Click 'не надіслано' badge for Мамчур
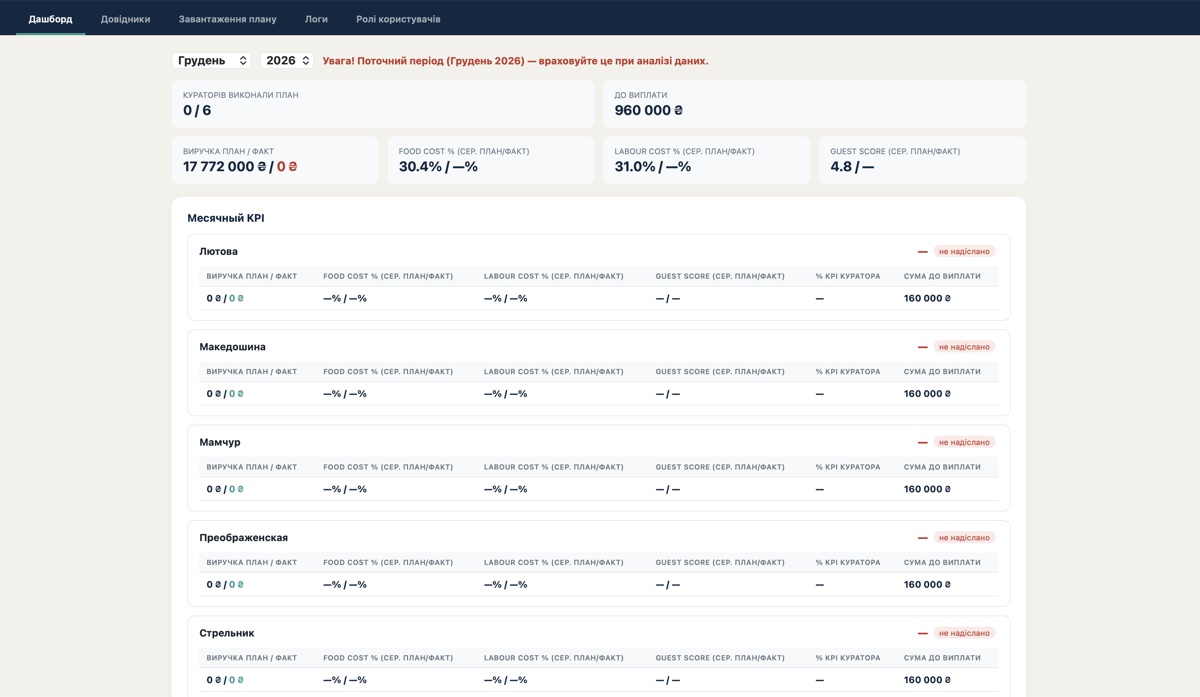This screenshot has height=697, width=1200. [964, 442]
